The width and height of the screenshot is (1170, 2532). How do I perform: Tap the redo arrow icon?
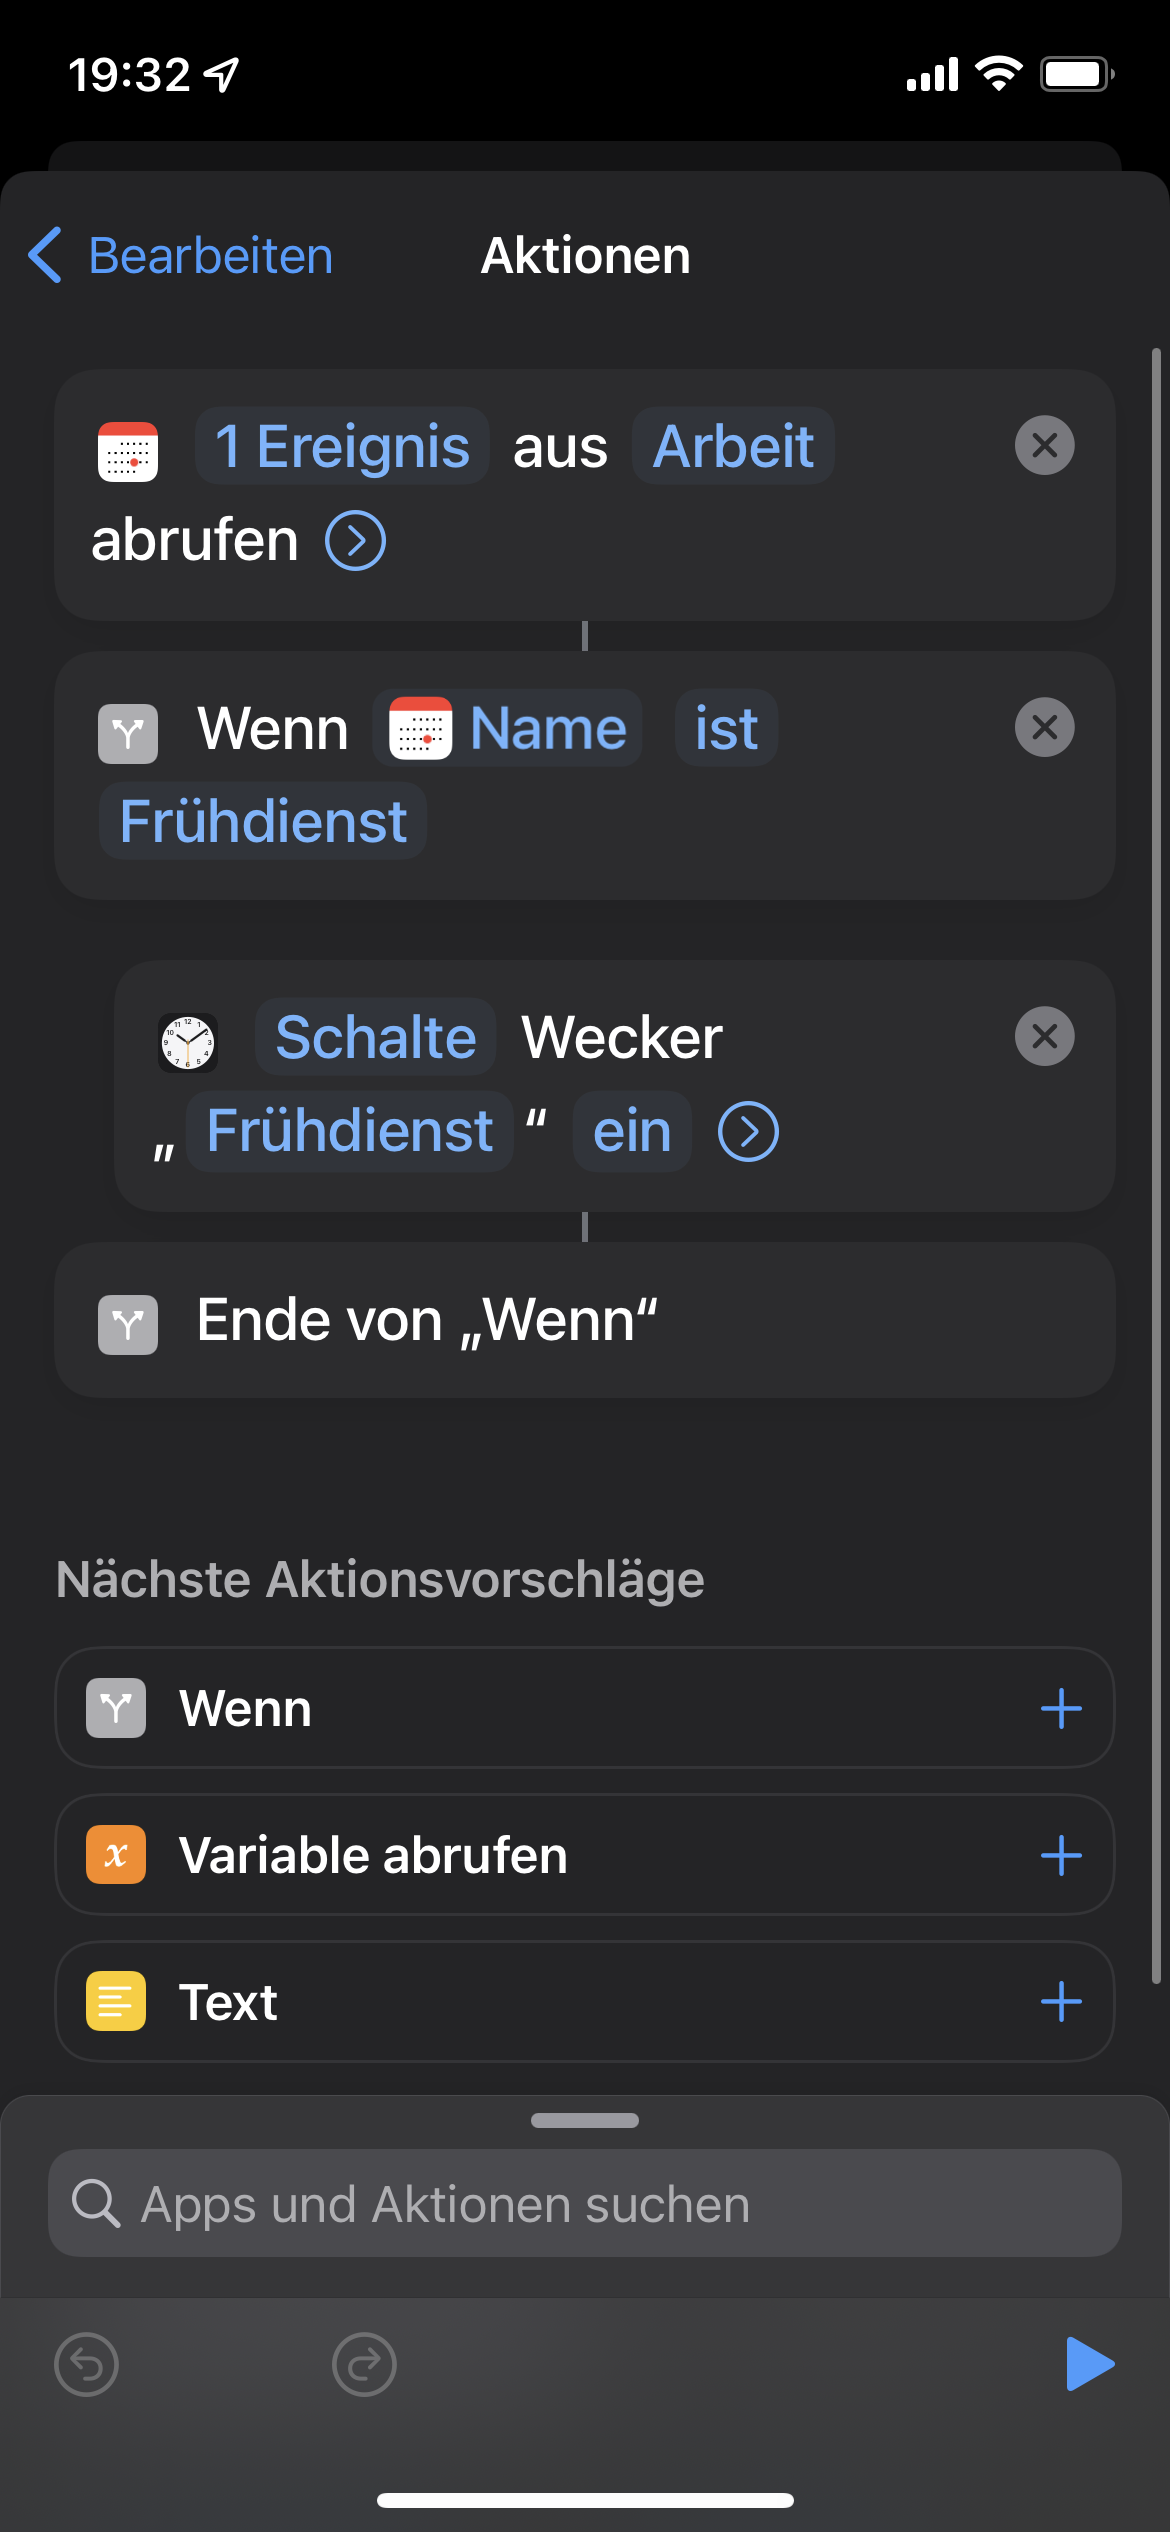coord(364,2364)
